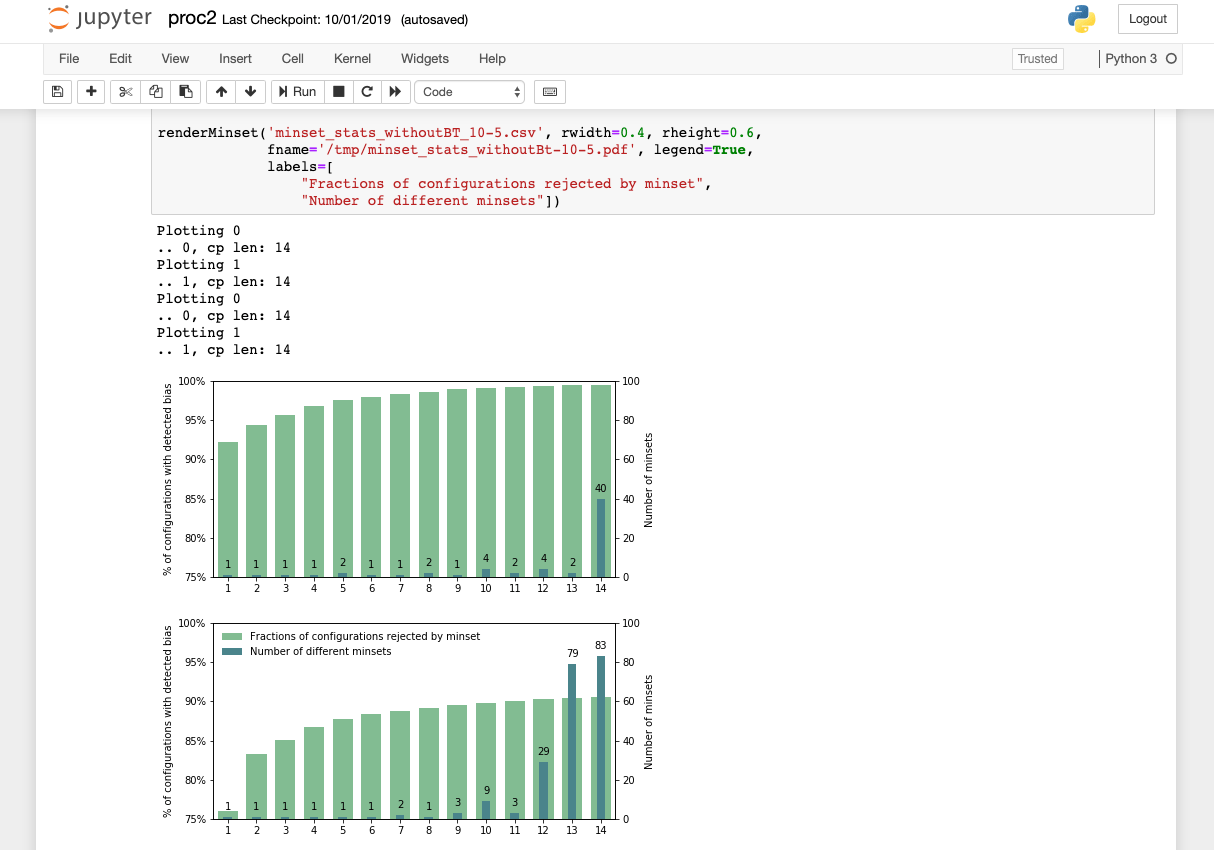Log out of Jupyter
Image resolution: width=1214 pixels, height=850 pixels.
click(x=1147, y=18)
